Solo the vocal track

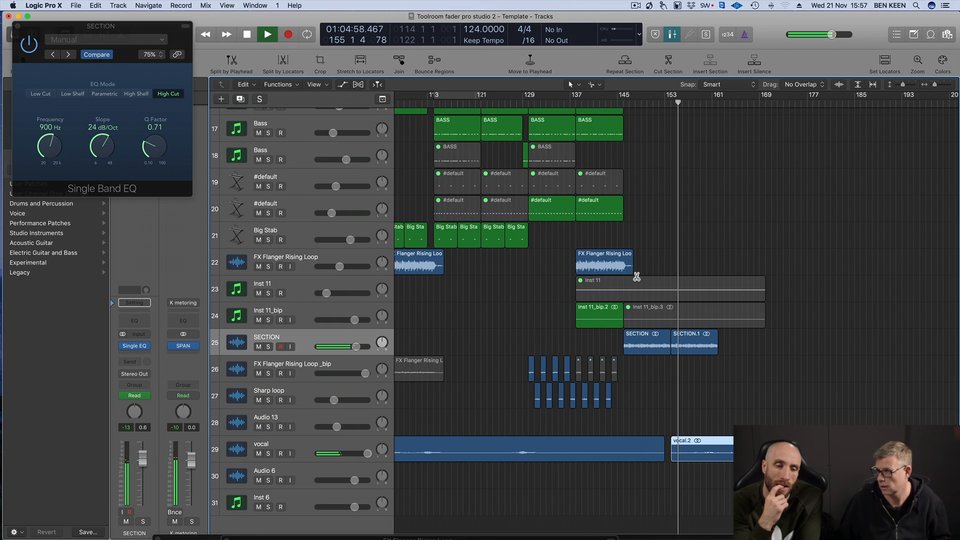click(268, 454)
